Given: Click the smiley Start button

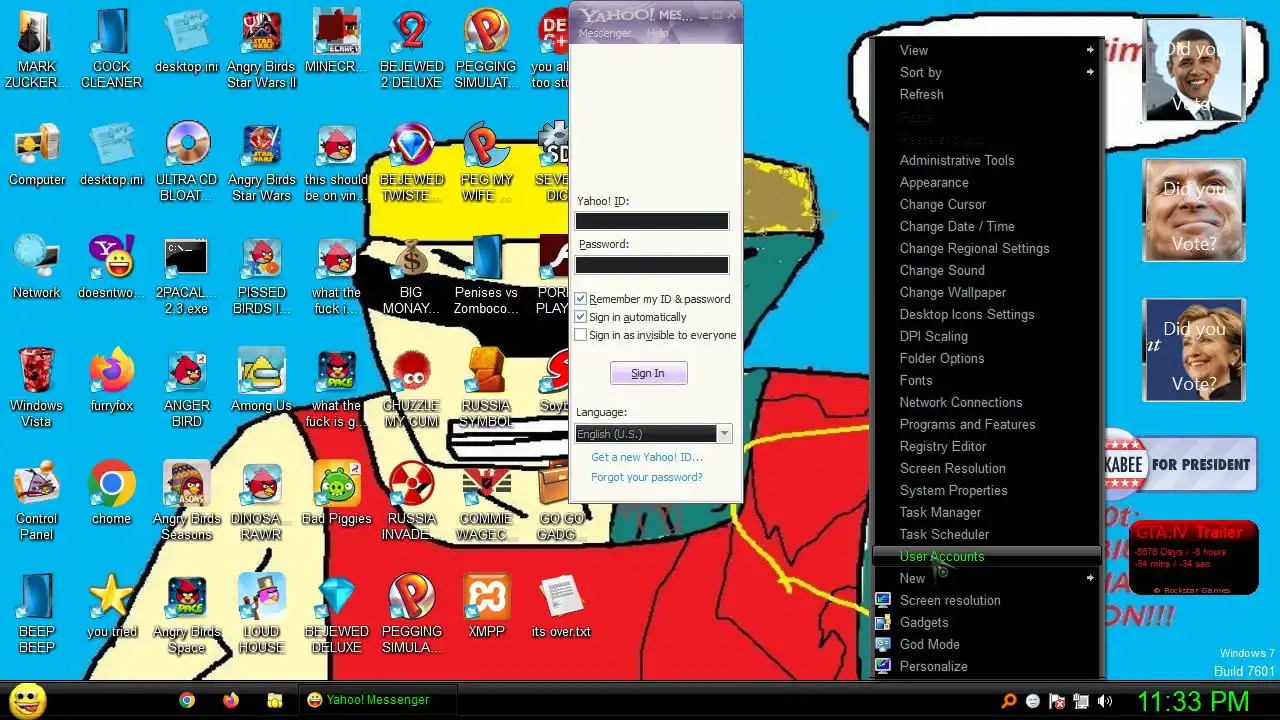Looking at the screenshot, I should point(27,700).
